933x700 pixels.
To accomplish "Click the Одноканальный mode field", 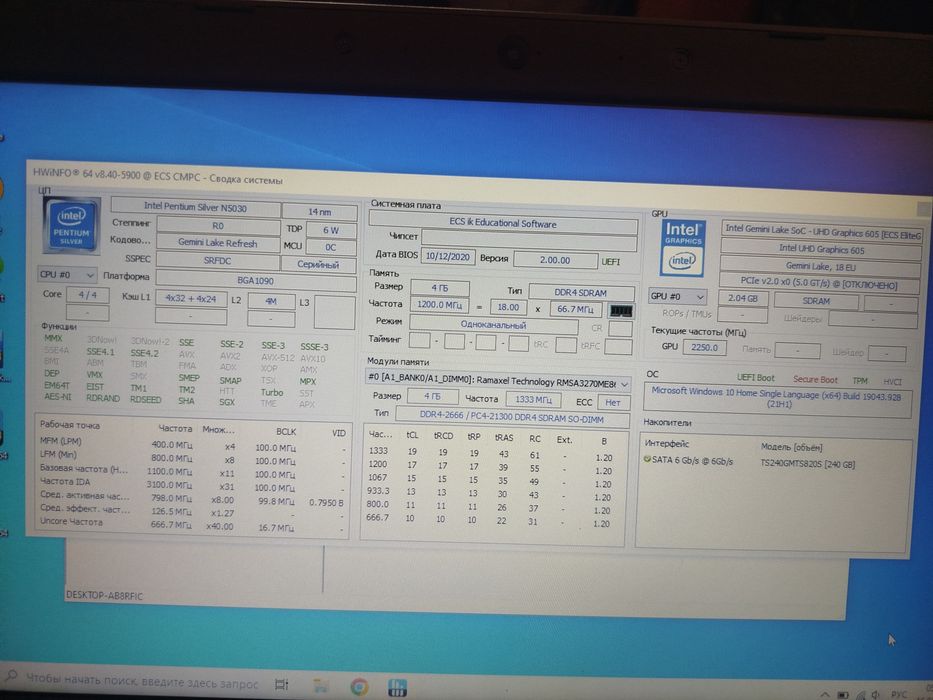I will pyautogui.click(x=493, y=324).
